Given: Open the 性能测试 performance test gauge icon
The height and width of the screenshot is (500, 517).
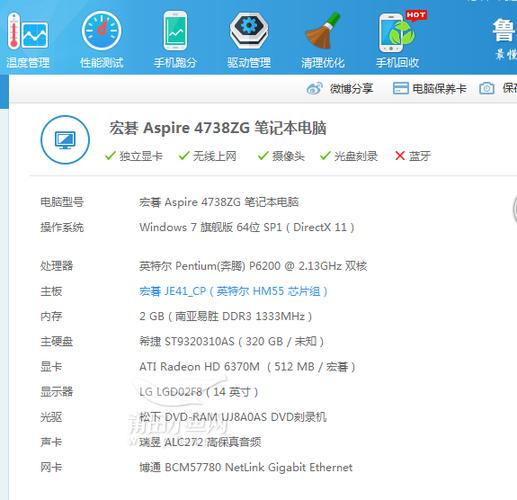Looking at the screenshot, I should [x=102, y=31].
